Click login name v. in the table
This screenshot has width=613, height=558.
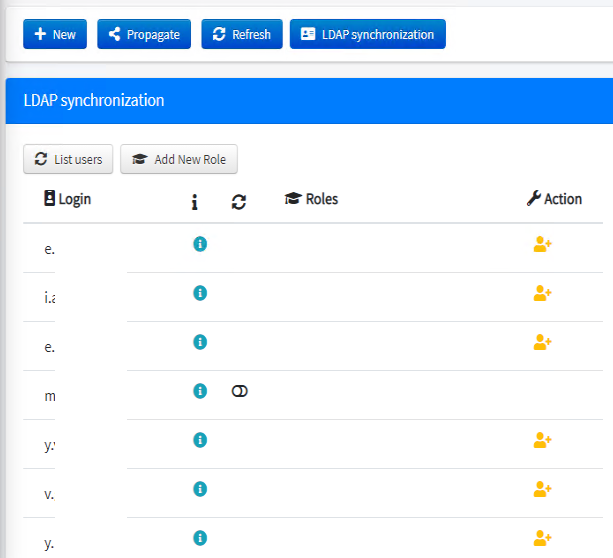pos(49,494)
